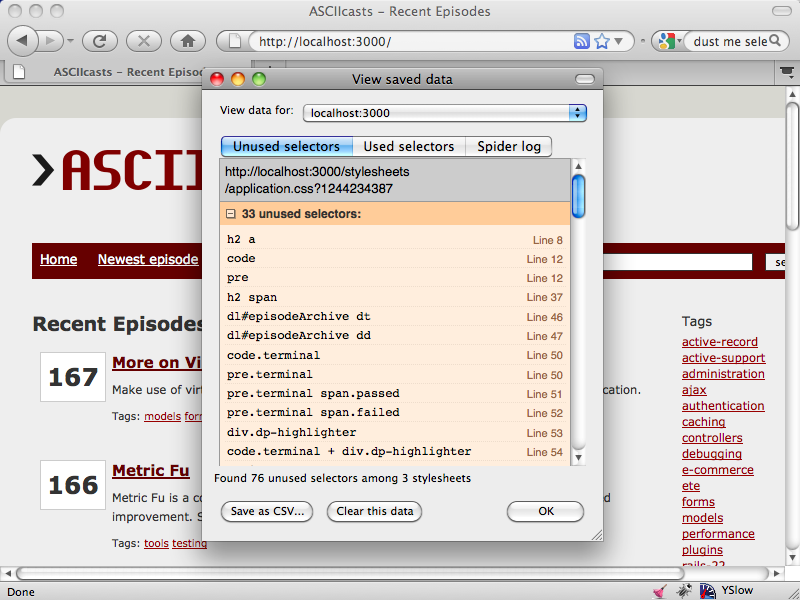The width and height of the screenshot is (800, 600).
Task: Select the 'h2 a' selector row
Action: click(x=395, y=239)
